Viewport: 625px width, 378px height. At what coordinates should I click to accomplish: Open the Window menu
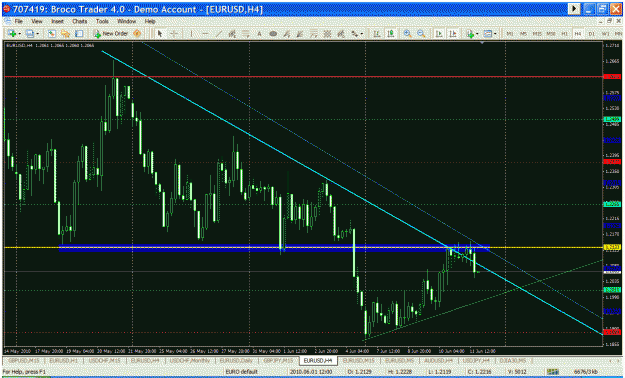126,21
